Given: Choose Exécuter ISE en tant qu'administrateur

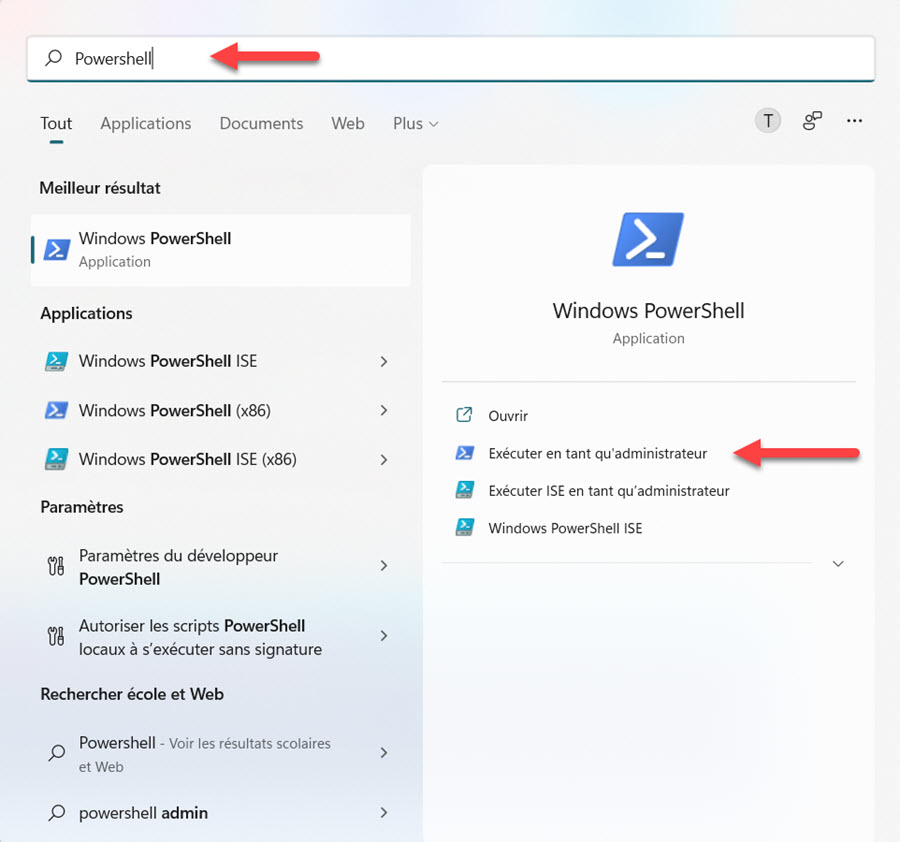Looking at the screenshot, I should click(609, 491).
